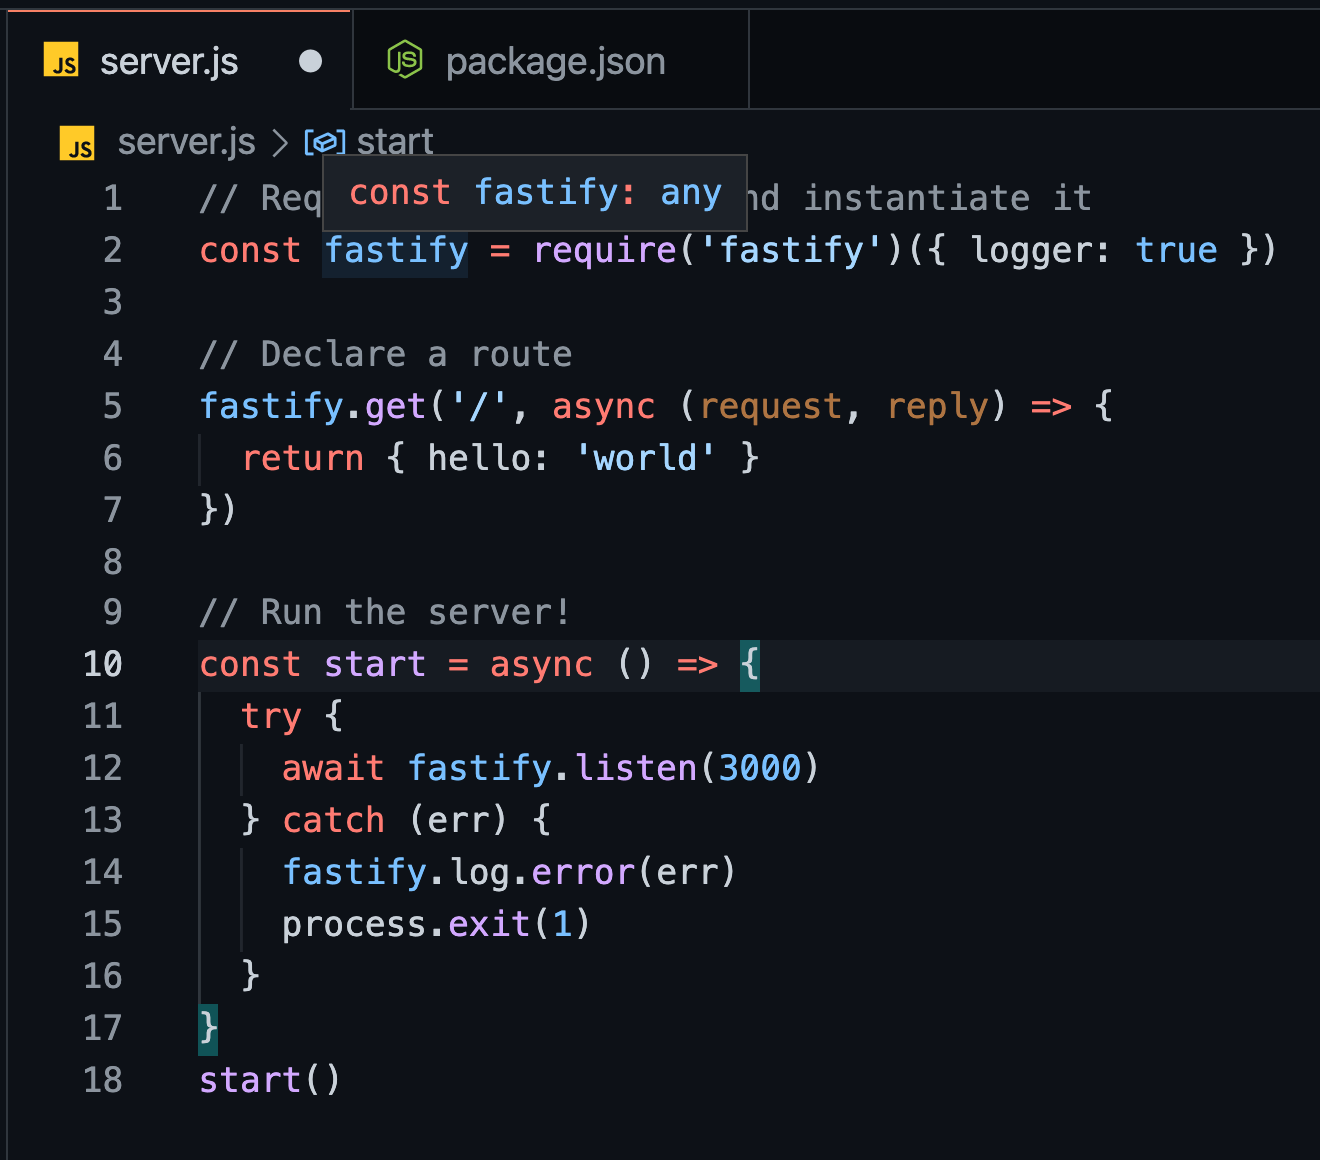Click the listen method on line 12

point(636,768)
